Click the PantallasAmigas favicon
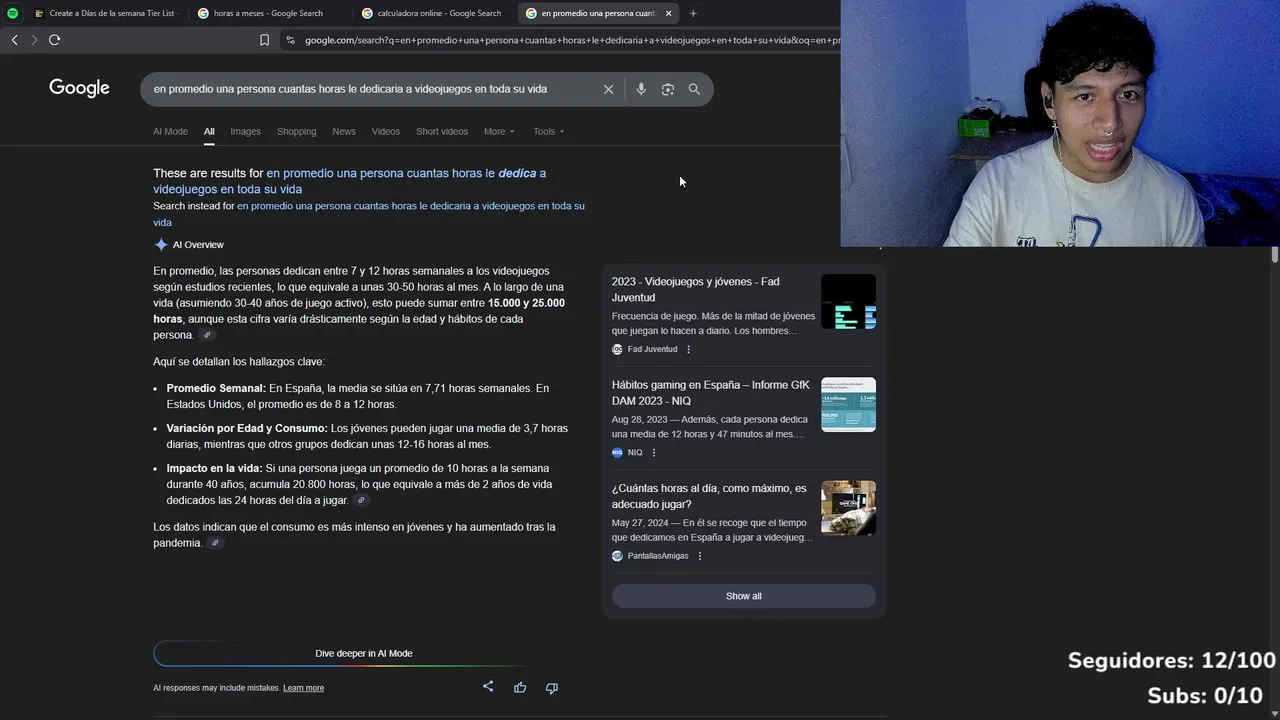This screenshot has height=720, width=1280. 617,556
